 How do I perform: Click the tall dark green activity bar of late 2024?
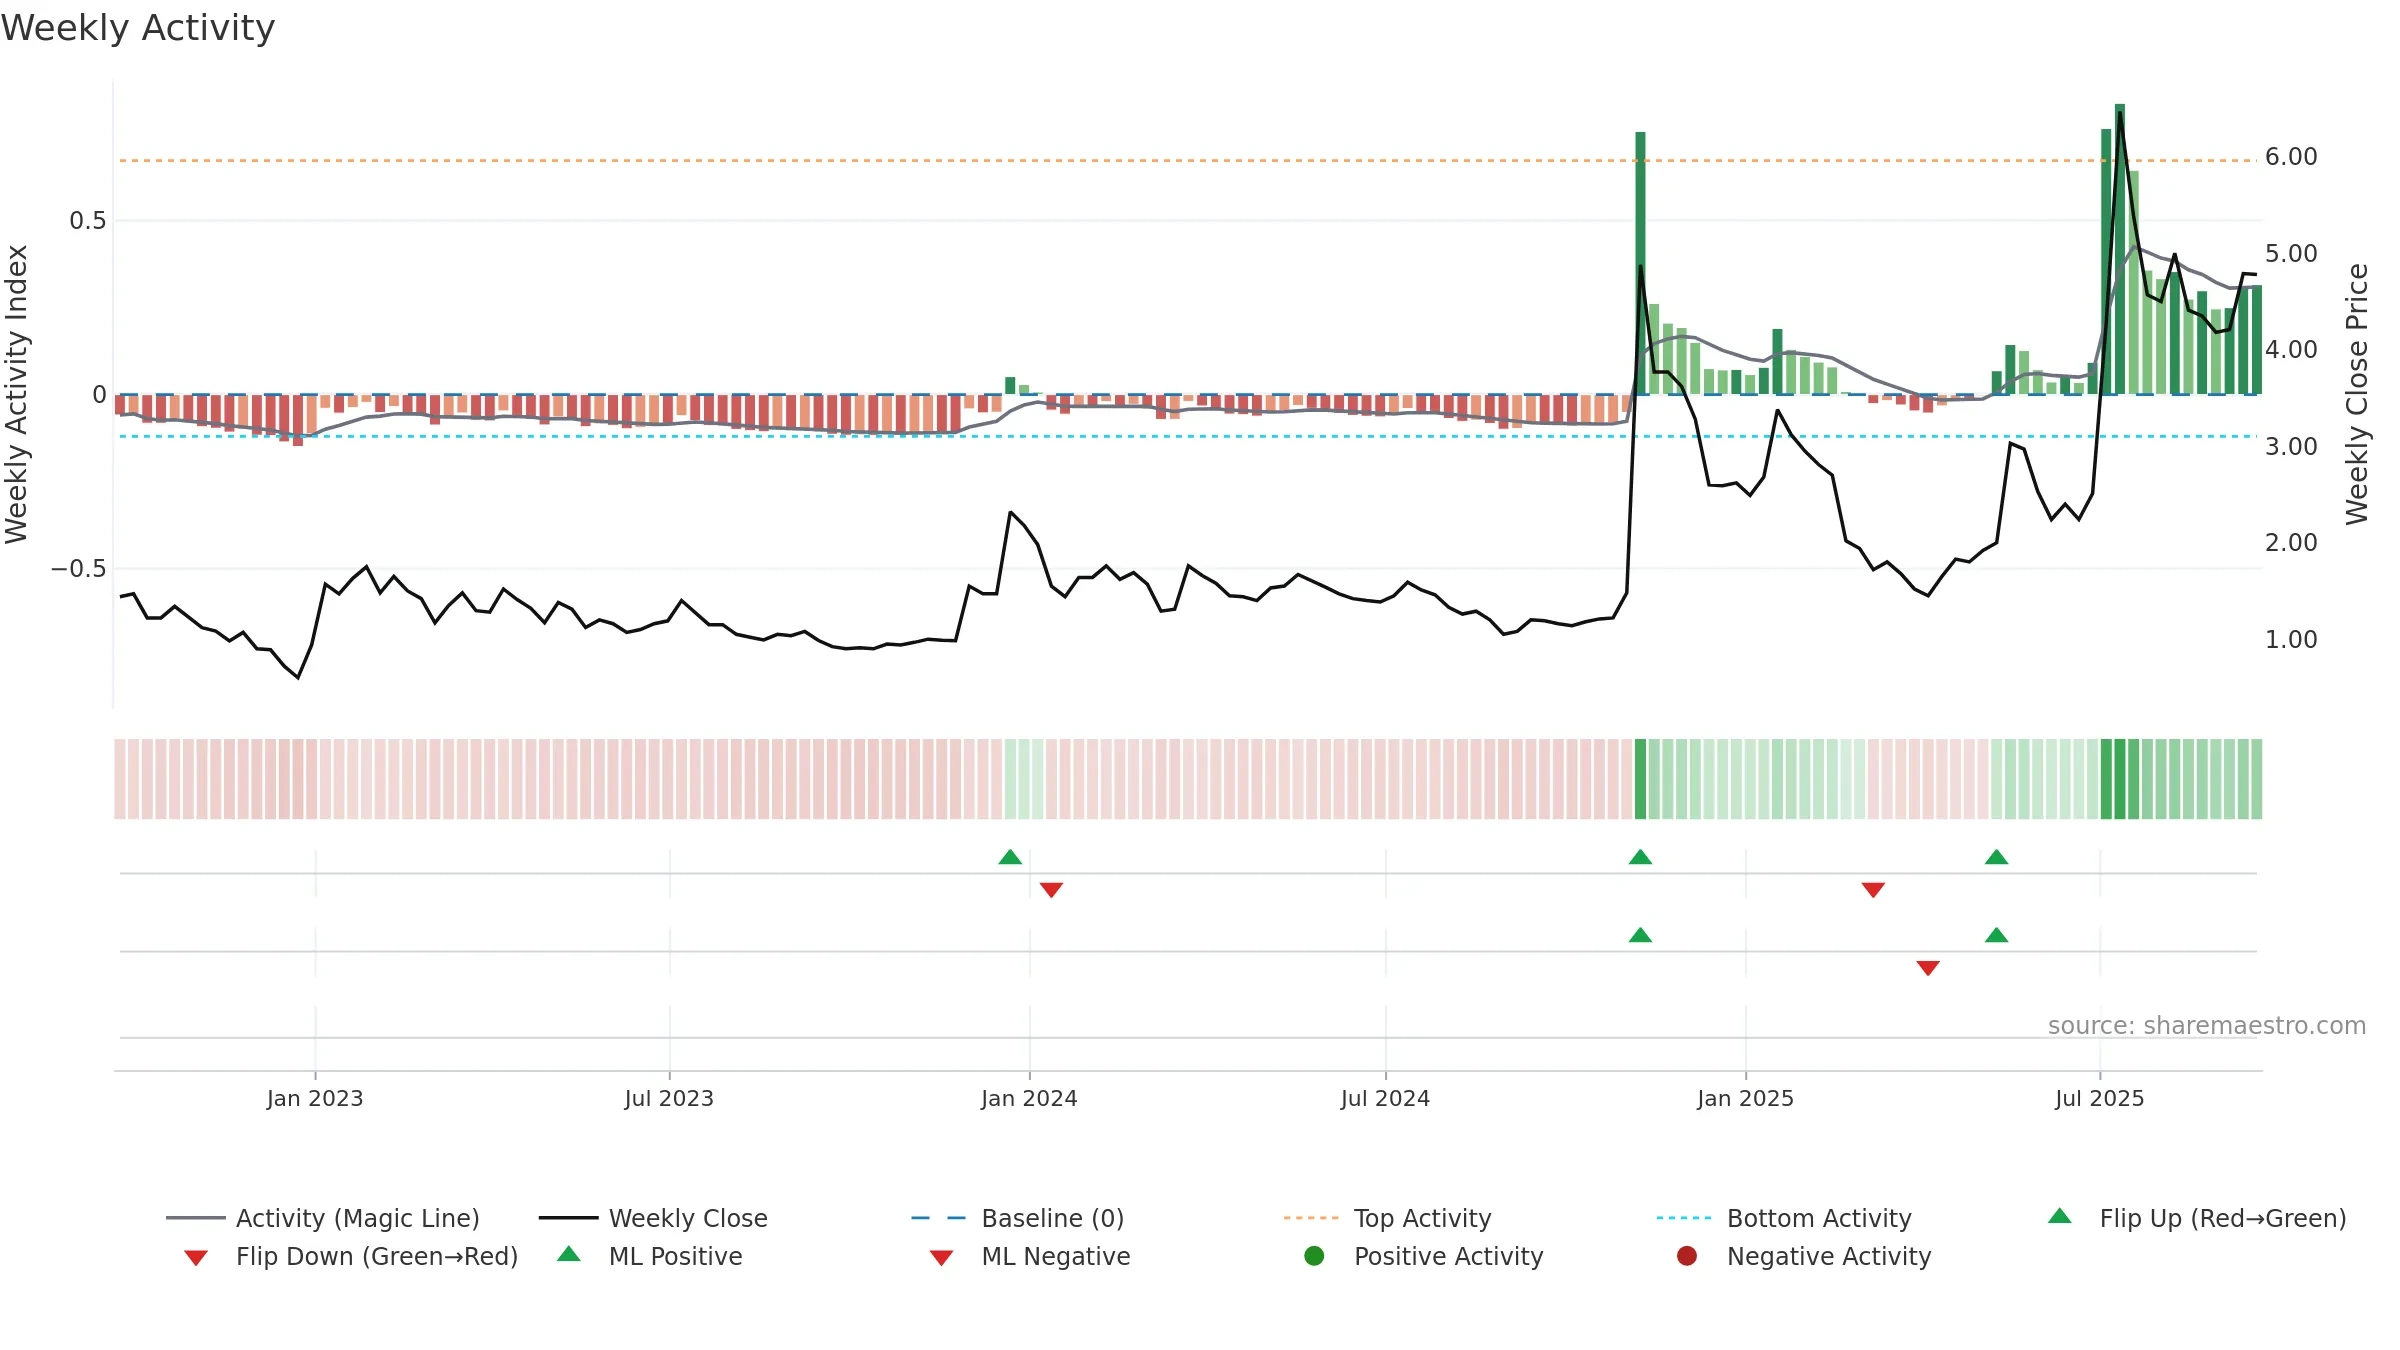1640,263
